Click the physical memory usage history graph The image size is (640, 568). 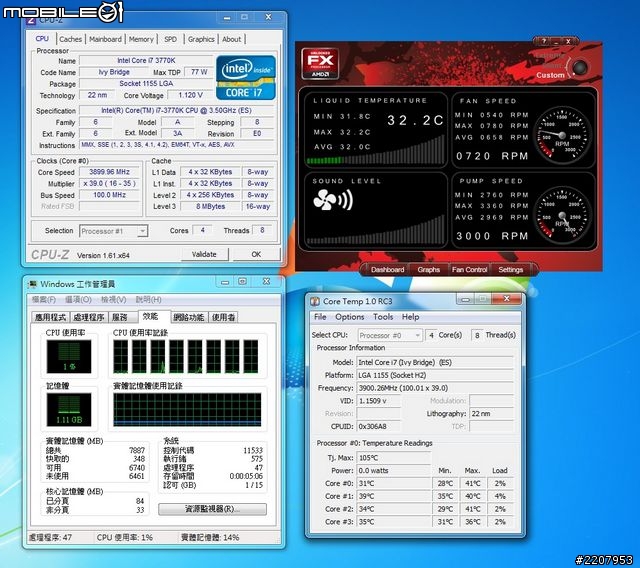(x=187, y=410)
